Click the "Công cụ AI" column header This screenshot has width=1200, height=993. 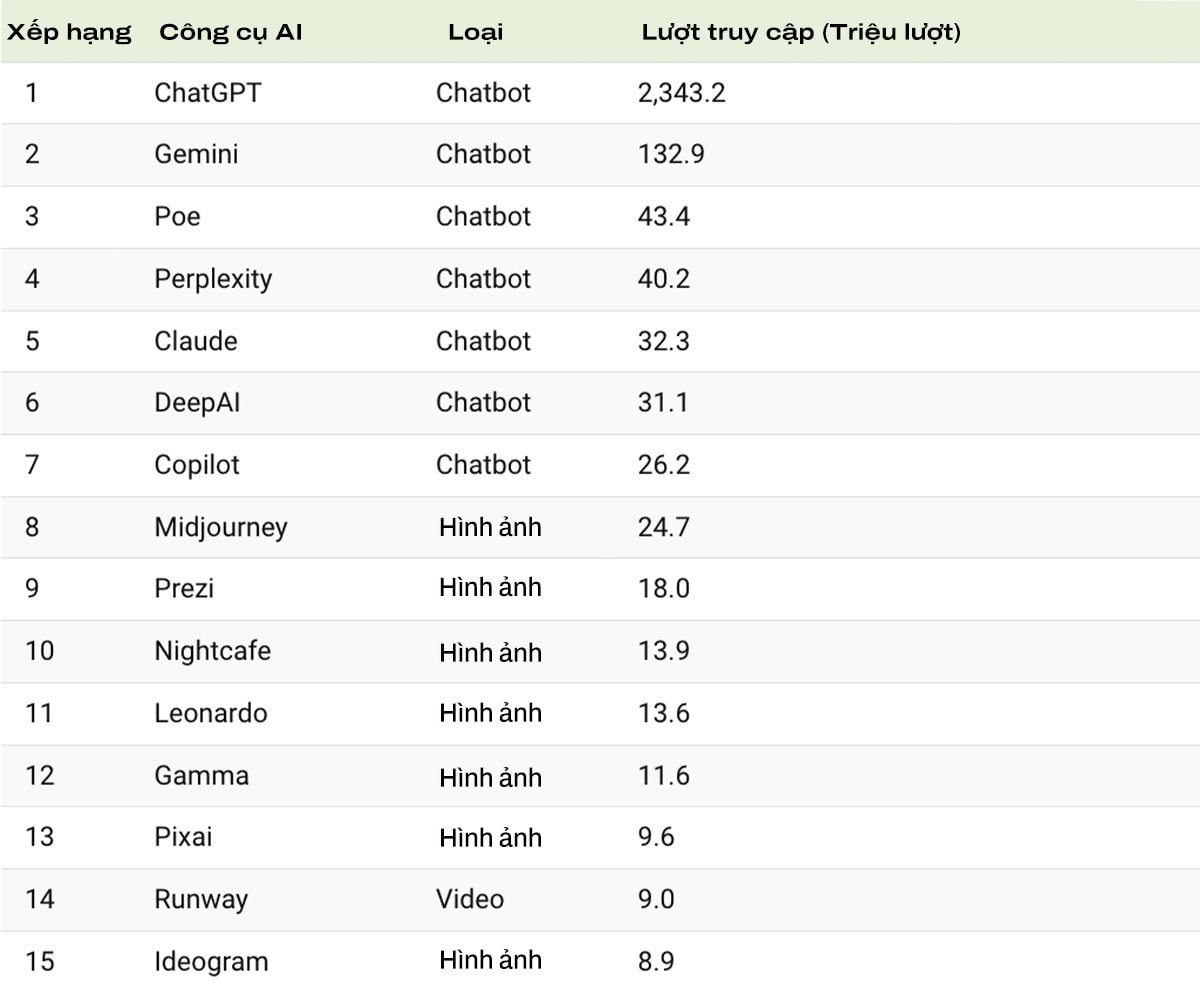230,32
